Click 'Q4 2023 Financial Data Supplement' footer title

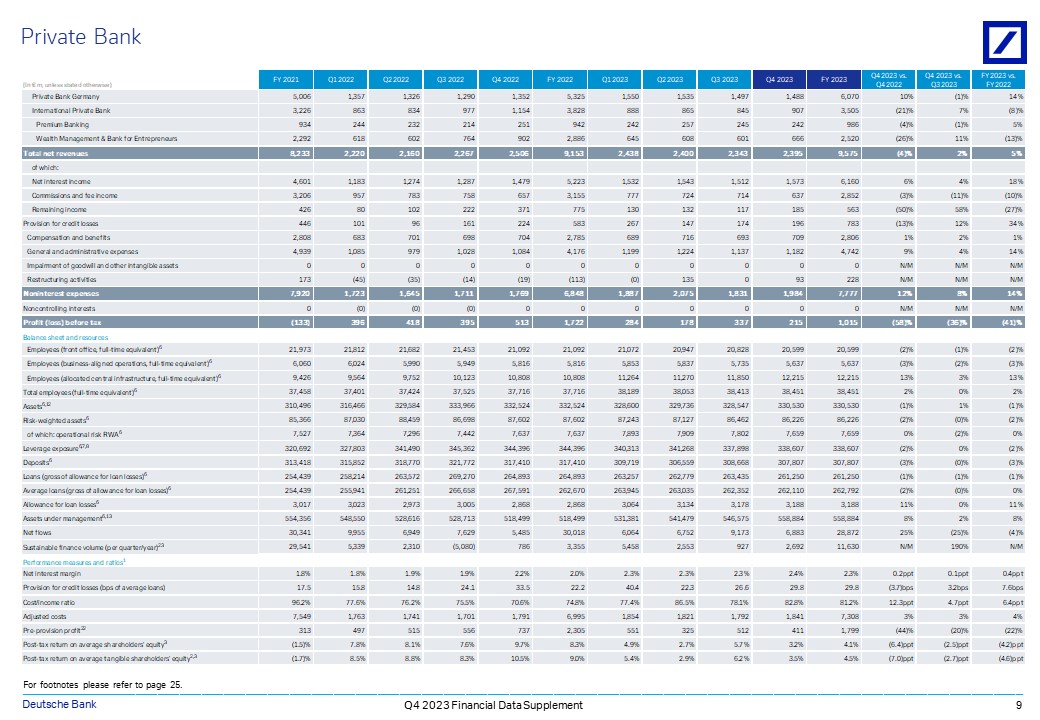(x=493, y=705)
